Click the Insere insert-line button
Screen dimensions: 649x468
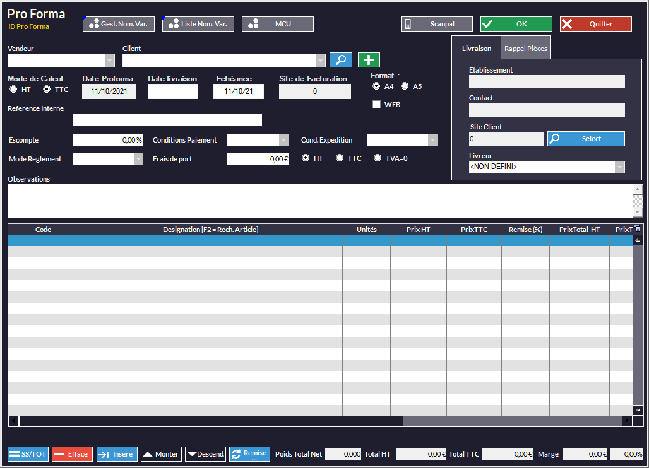point(116,454)
